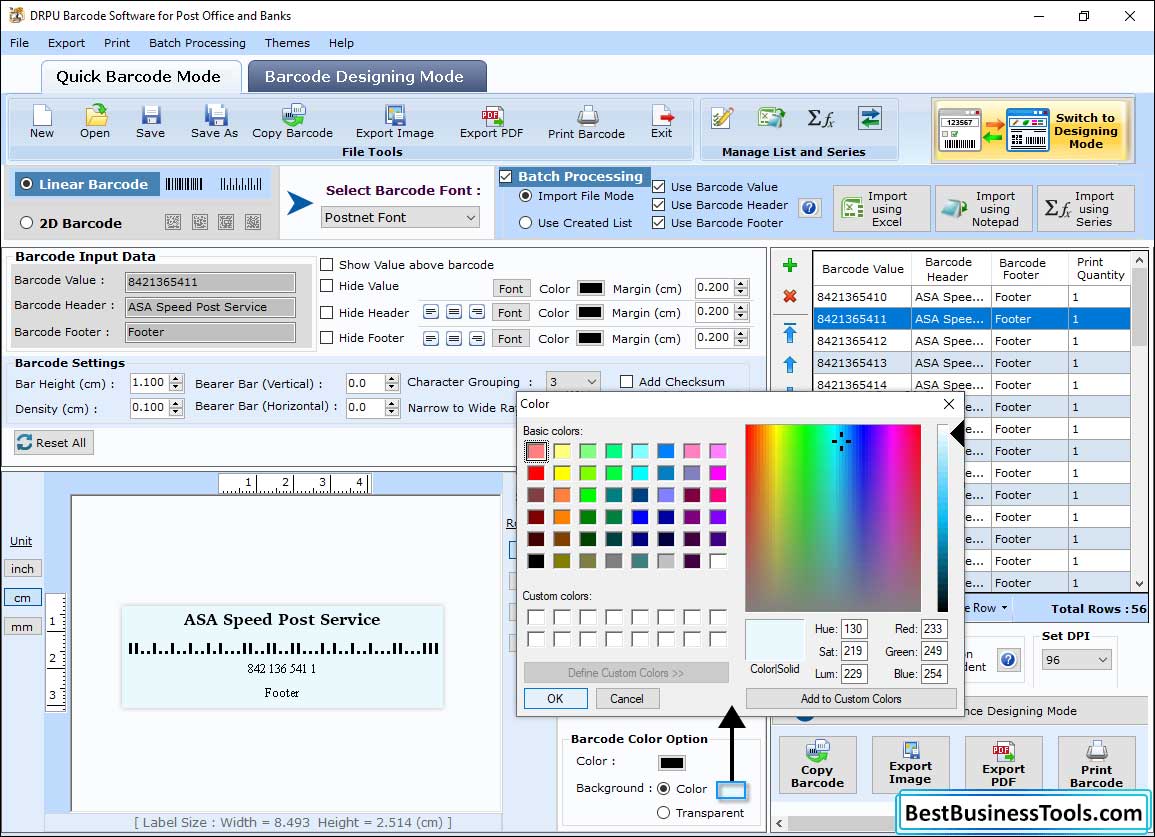The height and width of the screenshot is (837, 1155).
Task: Click Import using Excel
Action: tap(882, 209)
